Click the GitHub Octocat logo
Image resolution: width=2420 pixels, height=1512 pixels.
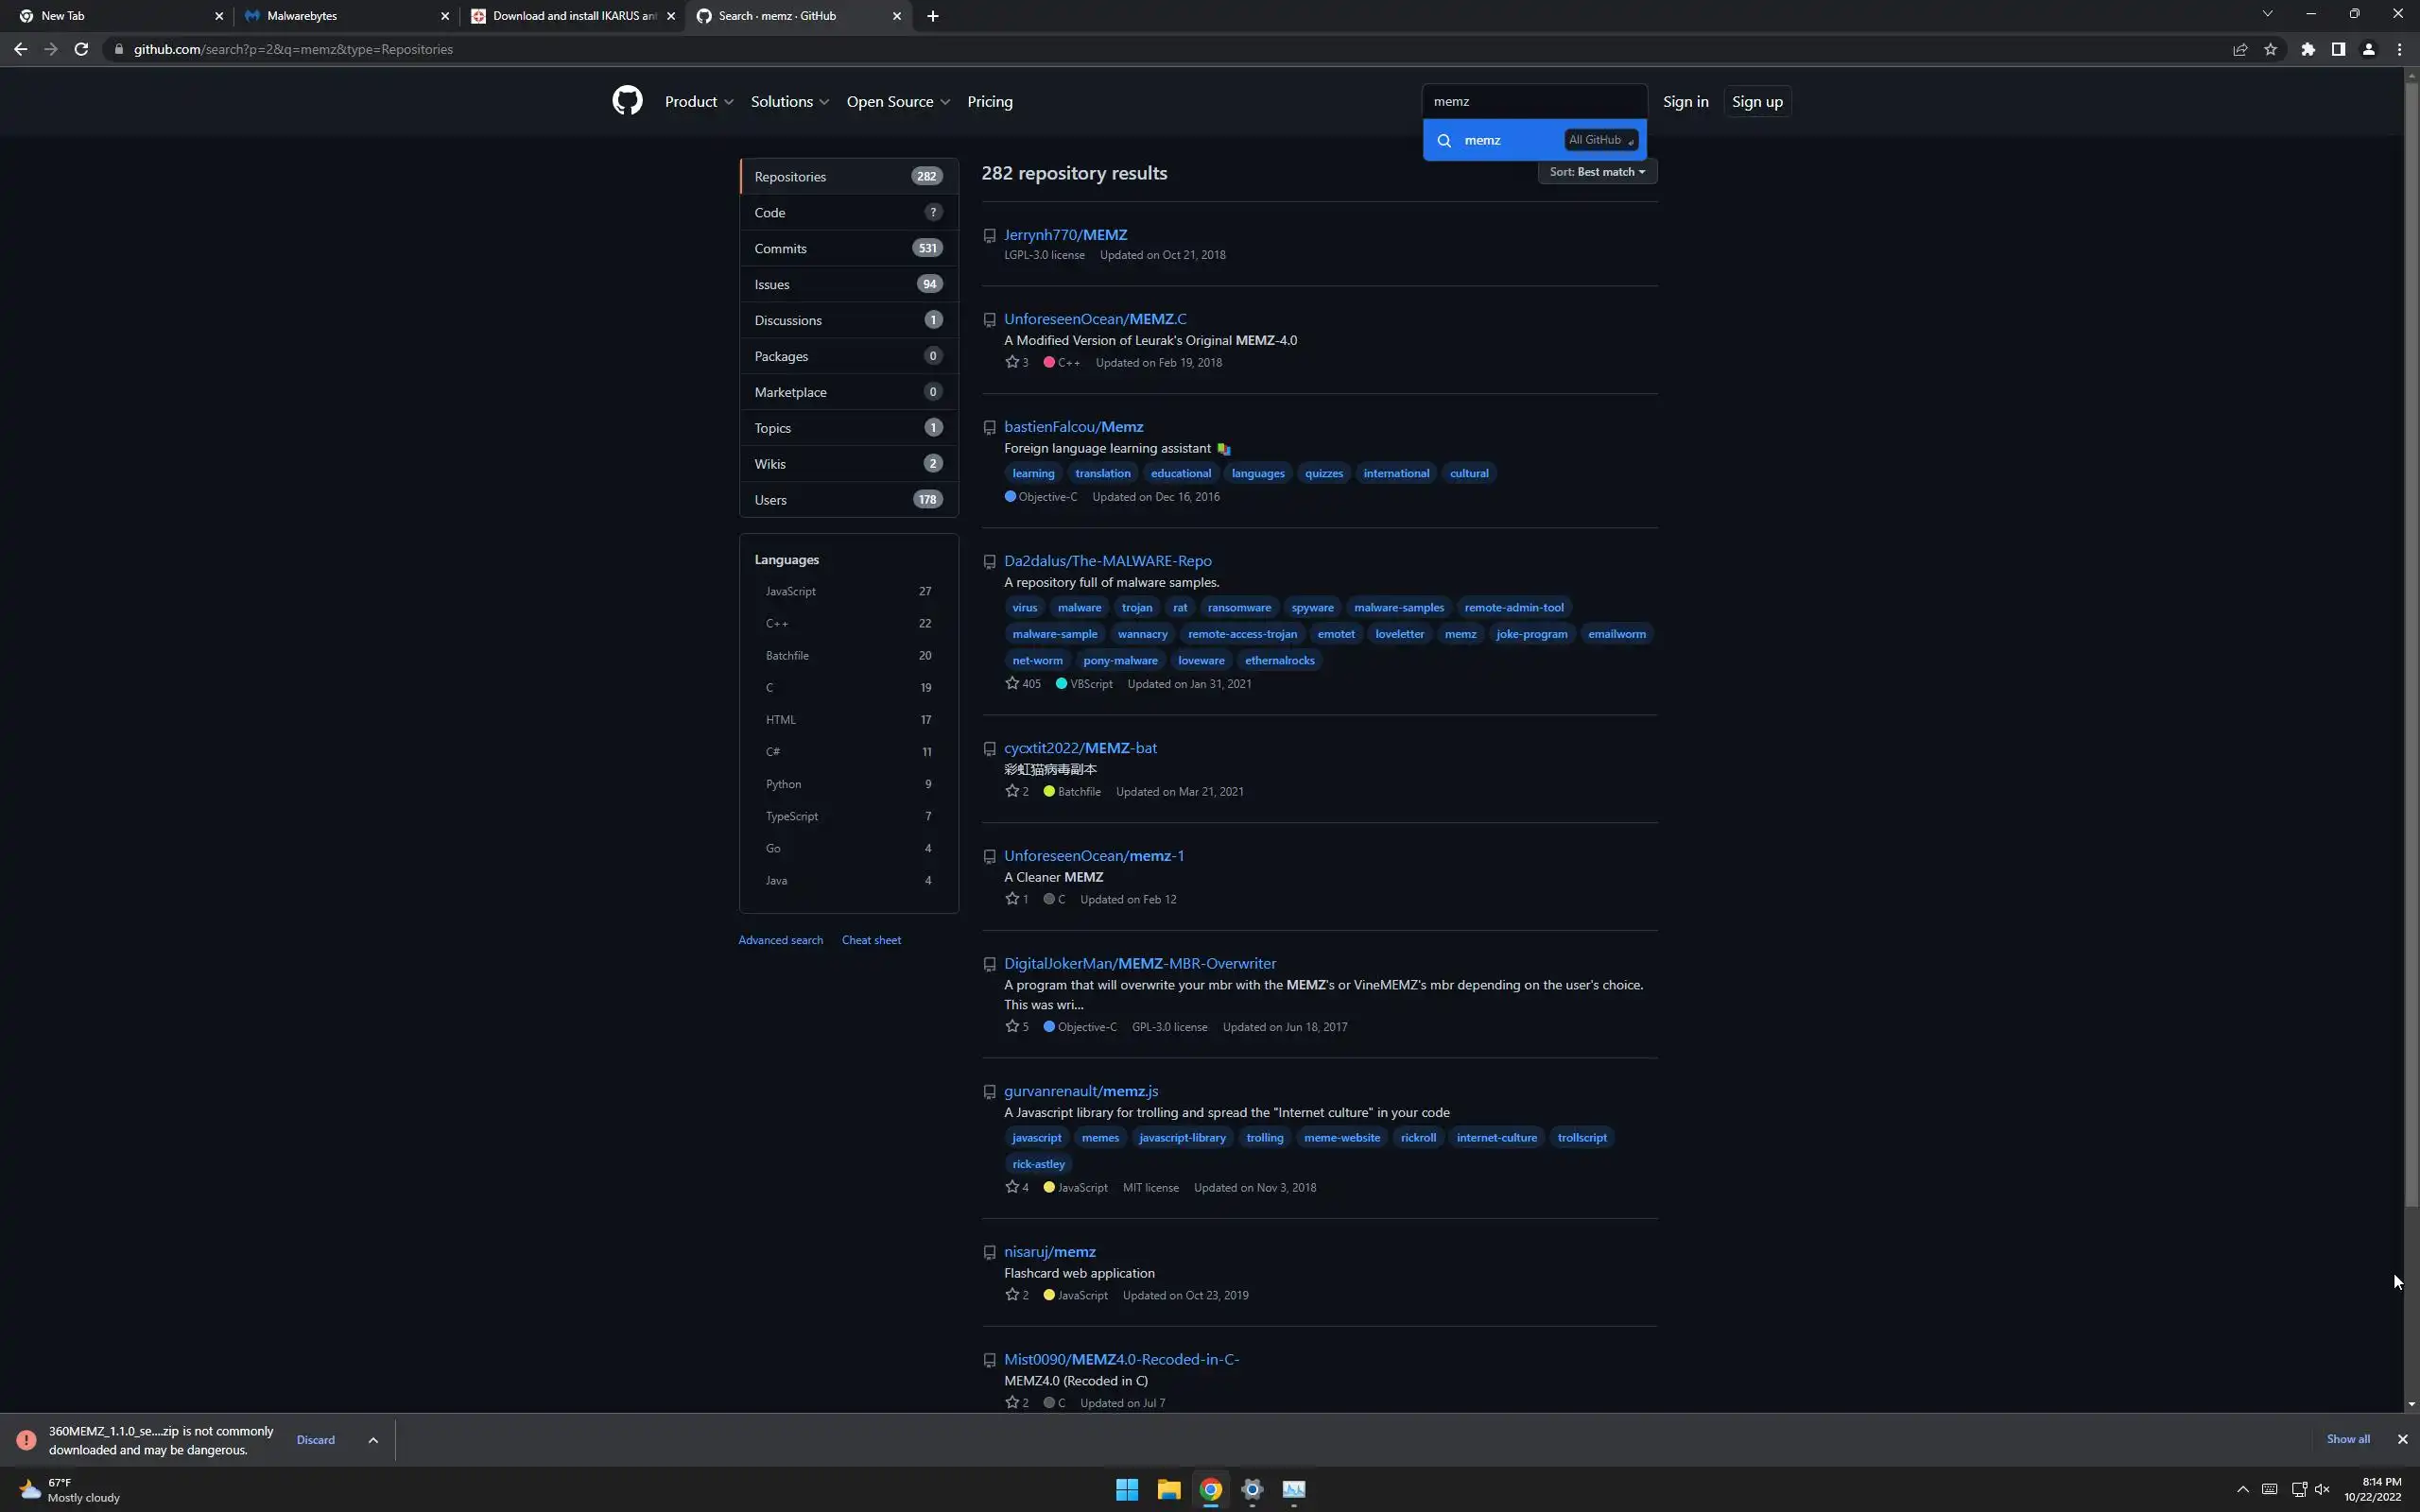(x=627, y=101)
